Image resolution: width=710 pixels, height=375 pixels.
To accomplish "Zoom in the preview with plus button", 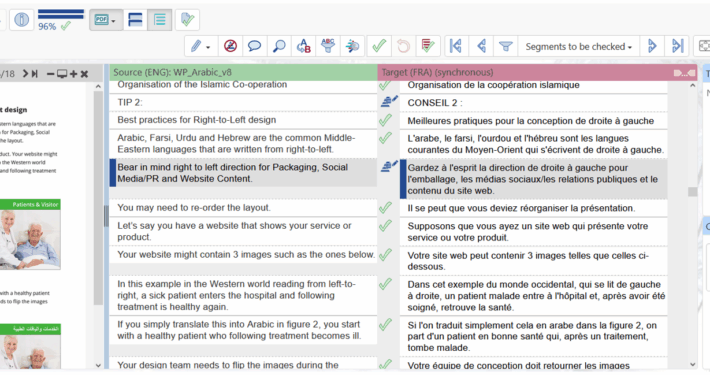I will click(x=73, y=74).
